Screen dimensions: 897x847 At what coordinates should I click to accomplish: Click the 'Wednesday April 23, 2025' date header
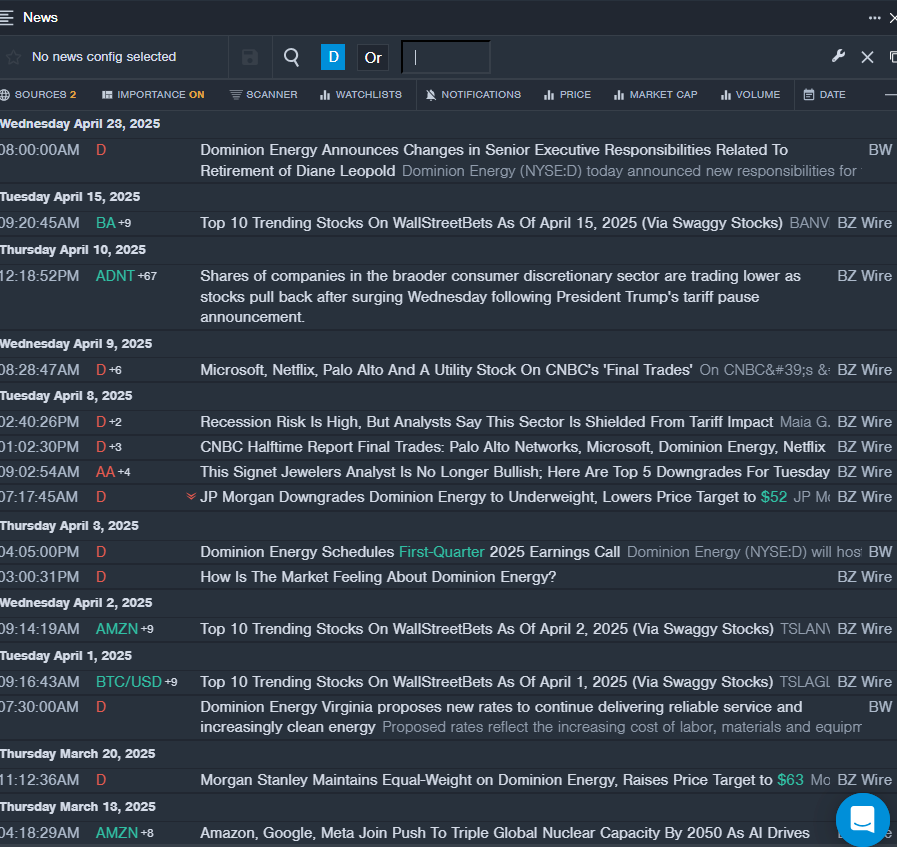[80, 124]
